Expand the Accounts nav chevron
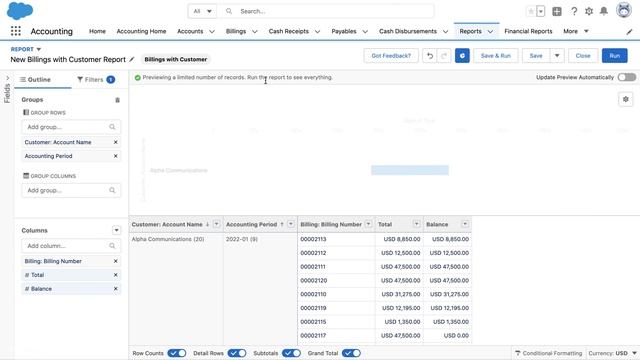 point(212,31)
